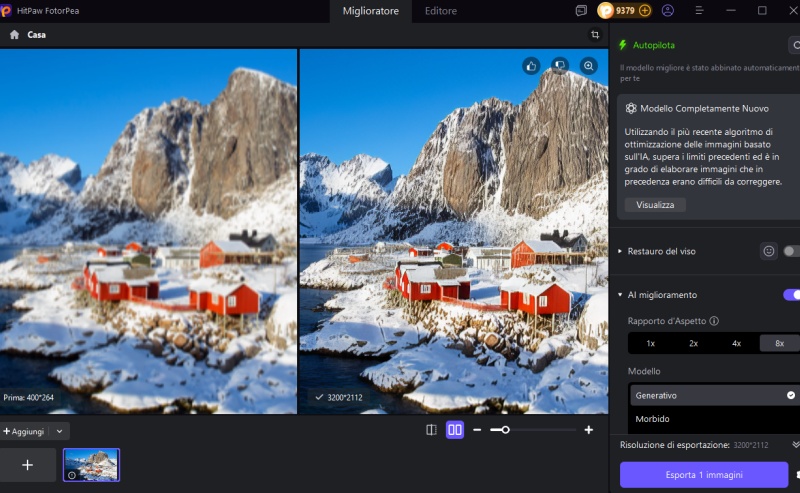Open the magnifier zoom icon on preview

pyautogui.click(x=588, y=66)
